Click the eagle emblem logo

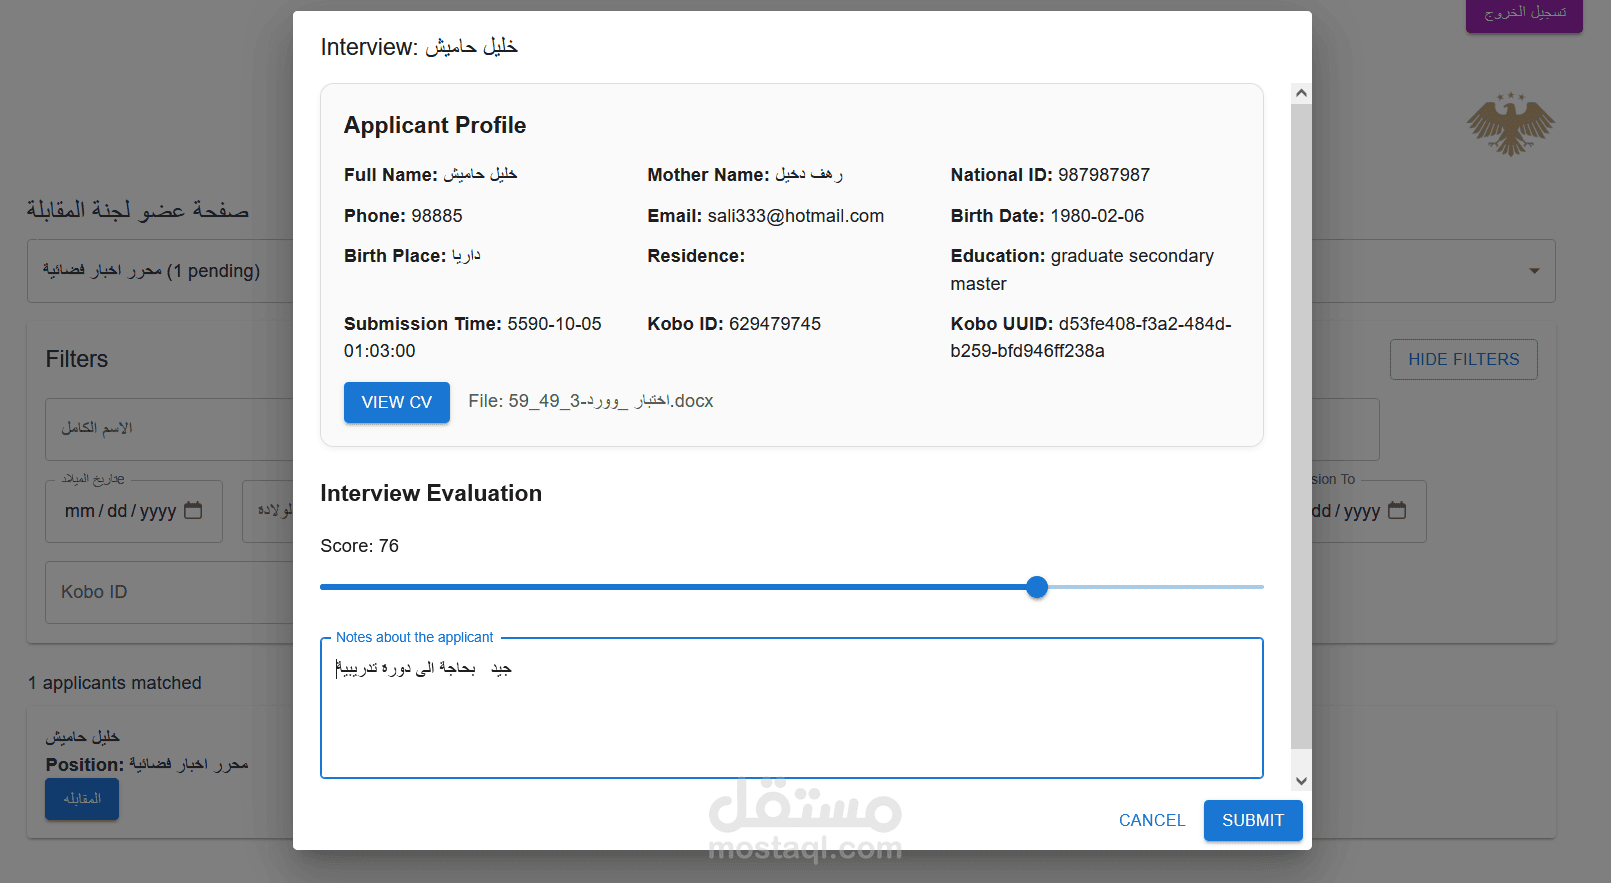[1510, 124]
